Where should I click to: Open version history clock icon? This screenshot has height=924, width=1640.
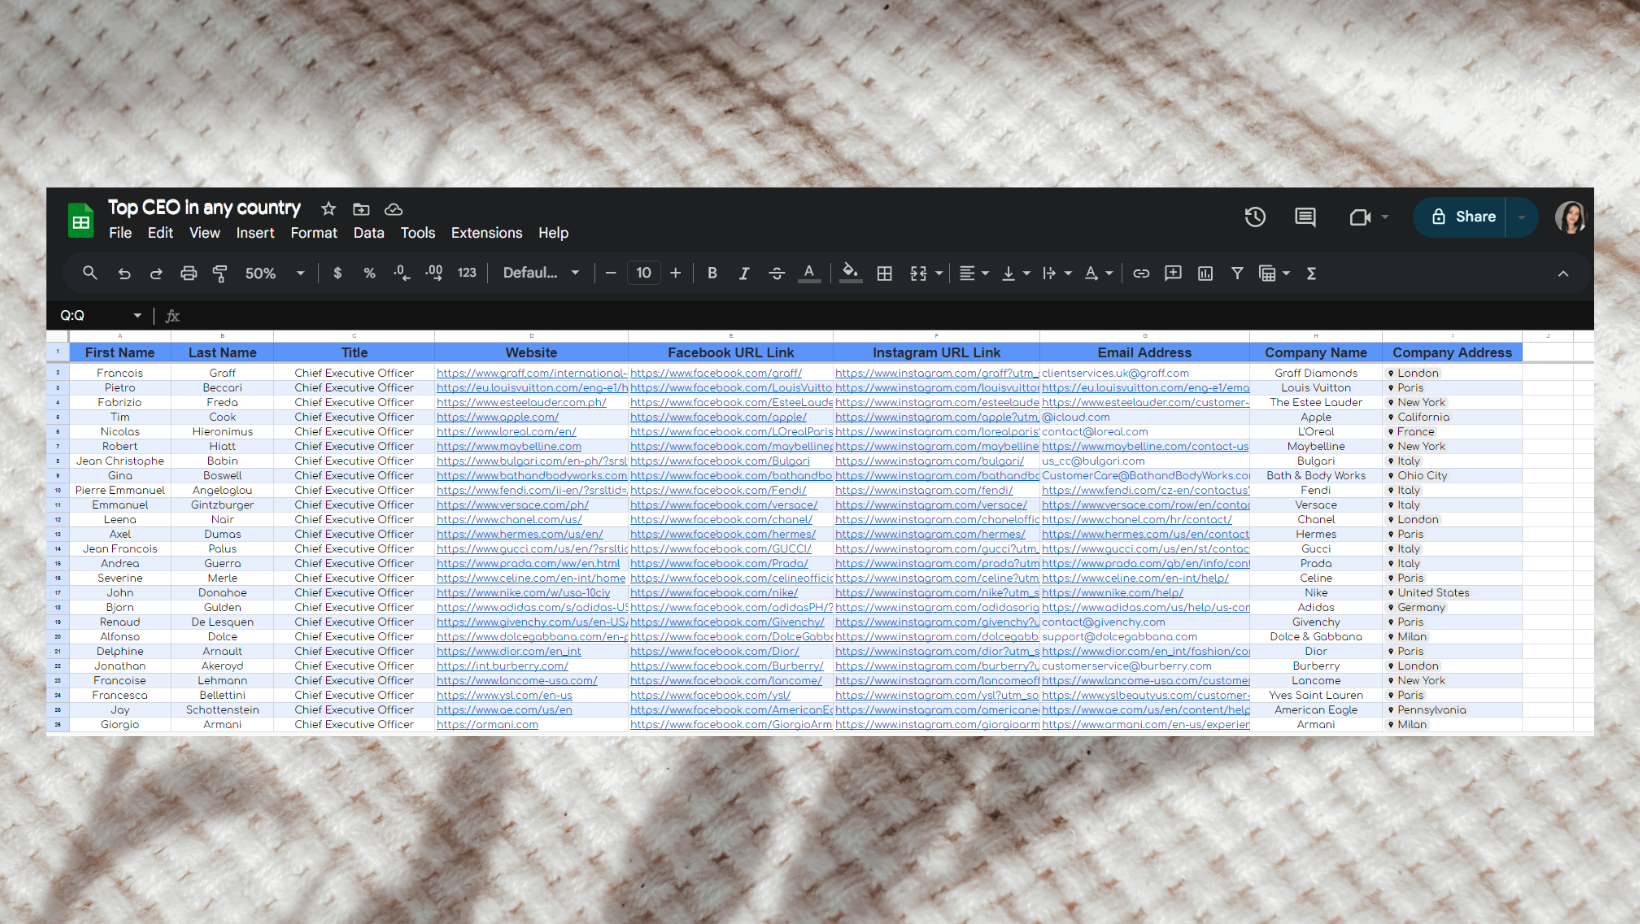(1255, 217)
